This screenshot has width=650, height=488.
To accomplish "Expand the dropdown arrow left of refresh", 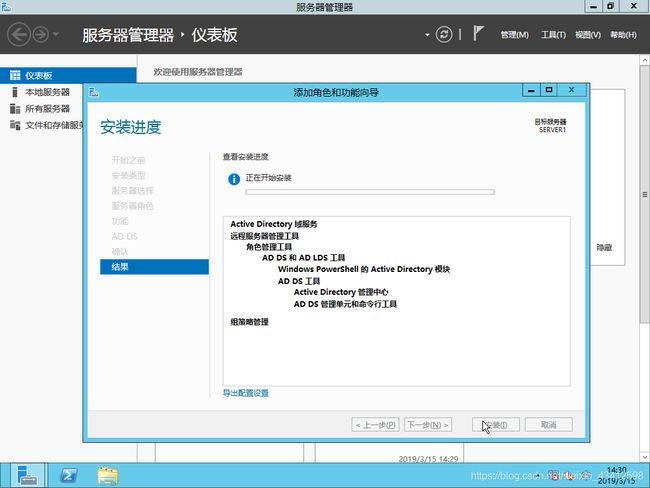I will click(427, 35).
